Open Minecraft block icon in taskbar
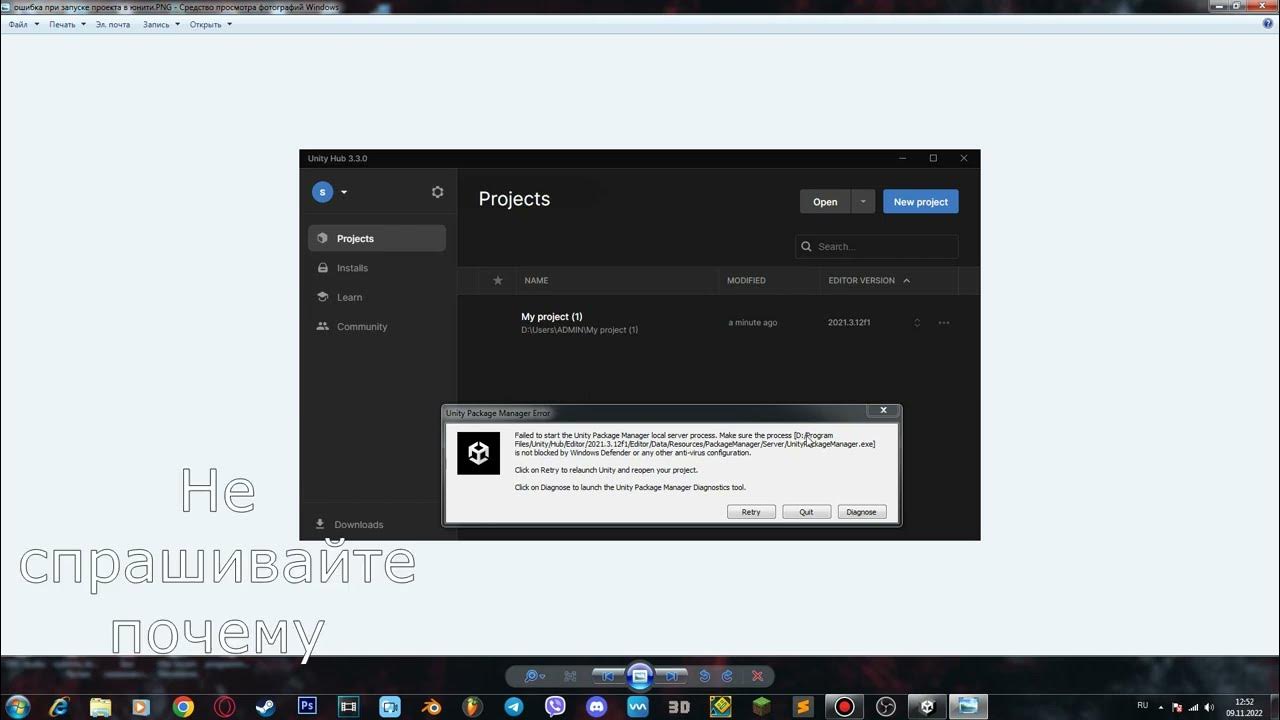The image size is (1280, 720). 761,707
